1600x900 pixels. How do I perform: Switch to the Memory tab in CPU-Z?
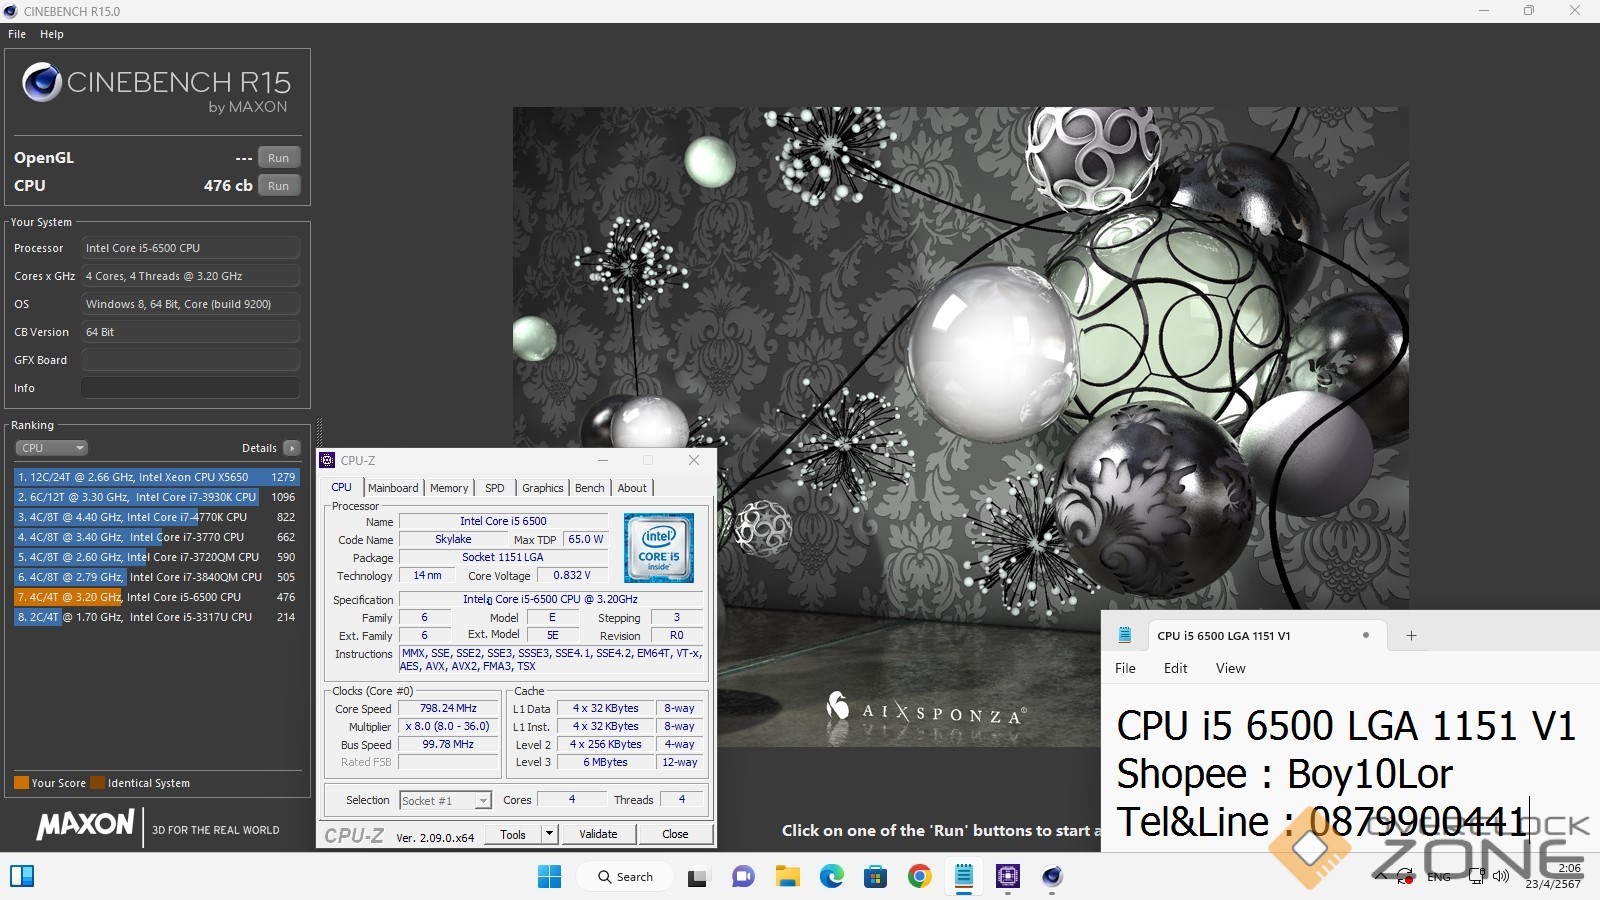point(449,488)
